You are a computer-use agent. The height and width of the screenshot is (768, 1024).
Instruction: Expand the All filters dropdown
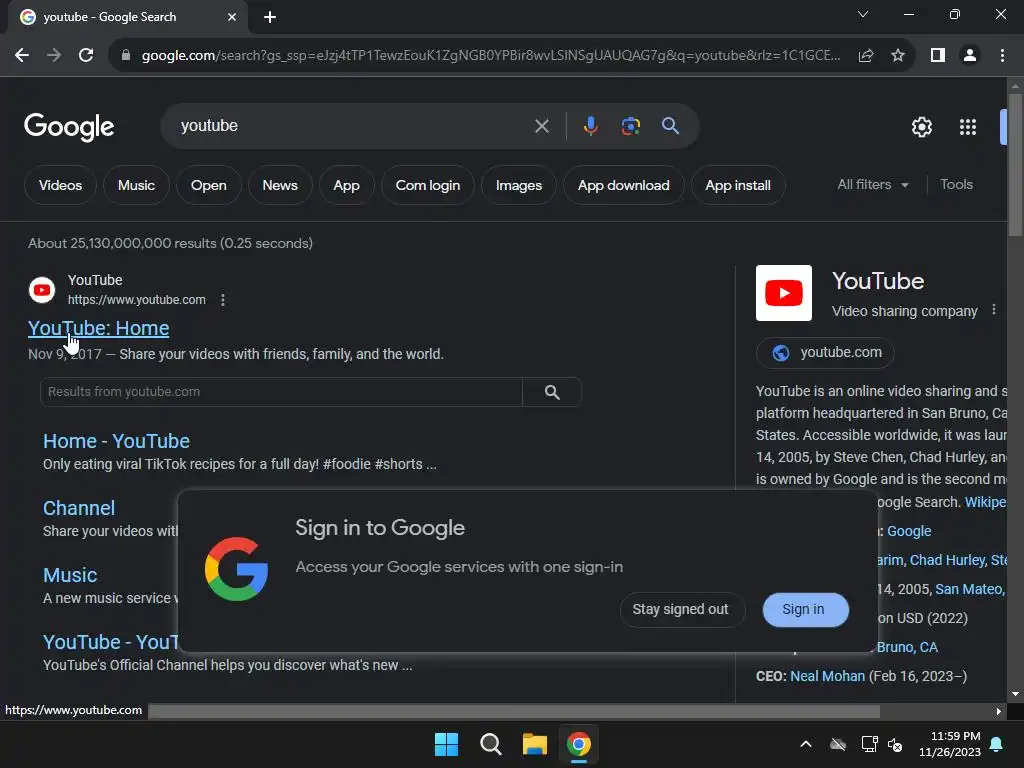pyautogui.click(x=872, y=185)
